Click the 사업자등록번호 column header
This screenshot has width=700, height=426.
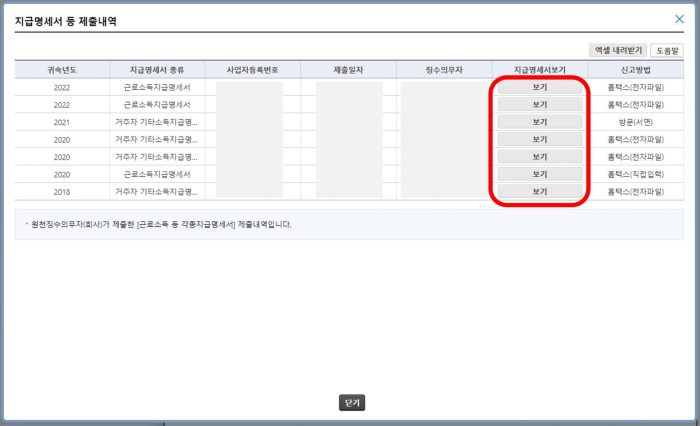[252, 70]
